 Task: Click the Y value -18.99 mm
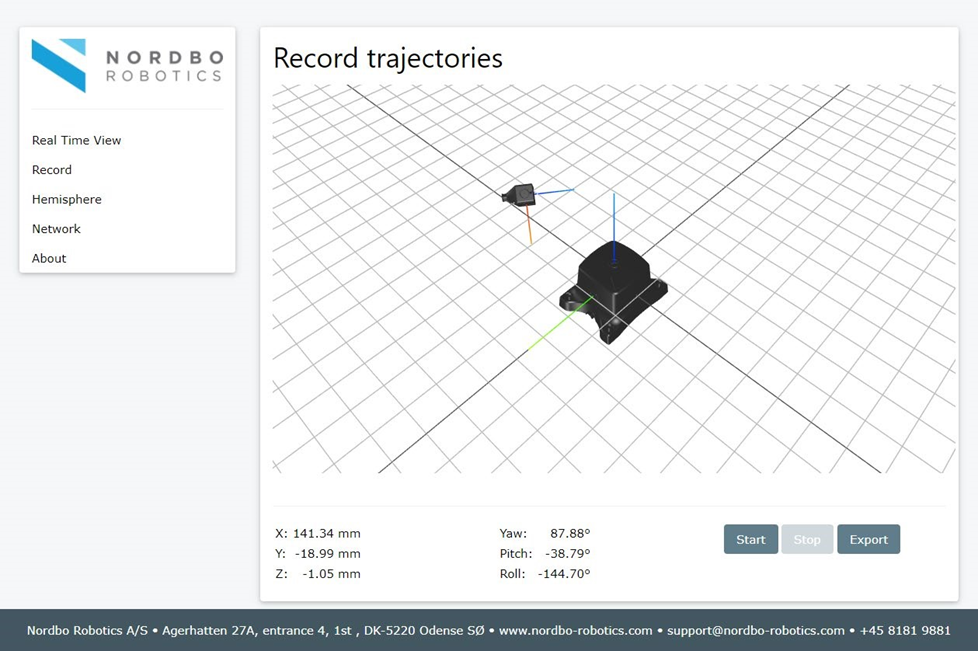click(x=327, y=554)
